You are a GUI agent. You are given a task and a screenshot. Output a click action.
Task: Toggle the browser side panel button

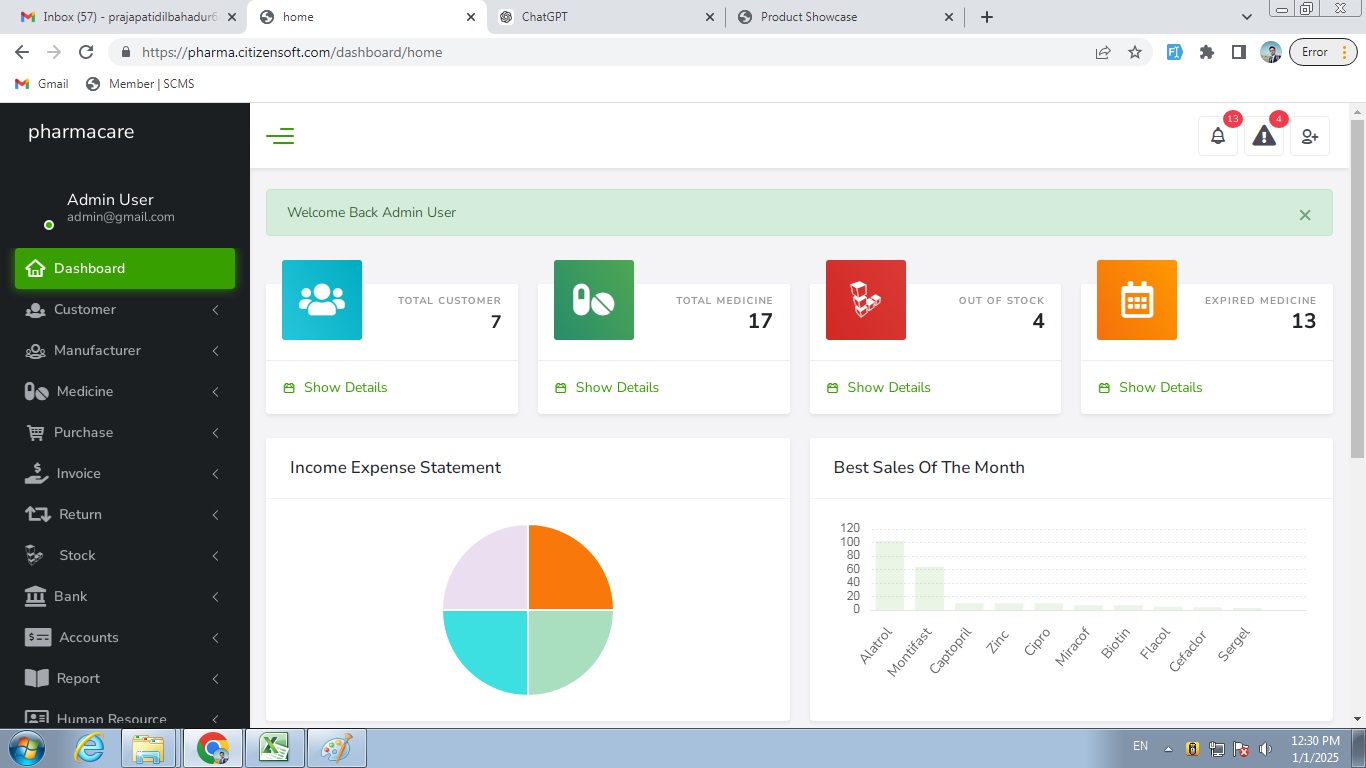point(1238,52)
